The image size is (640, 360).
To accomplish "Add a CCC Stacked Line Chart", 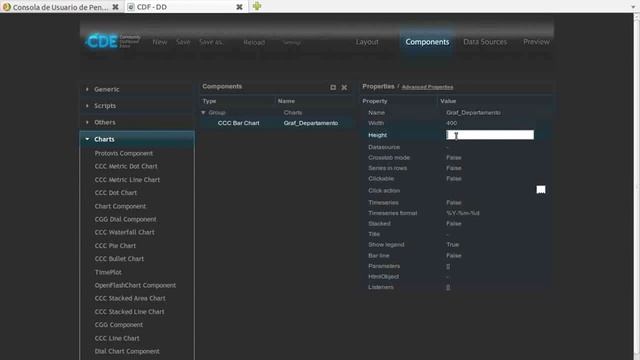I will pos(129,311).
